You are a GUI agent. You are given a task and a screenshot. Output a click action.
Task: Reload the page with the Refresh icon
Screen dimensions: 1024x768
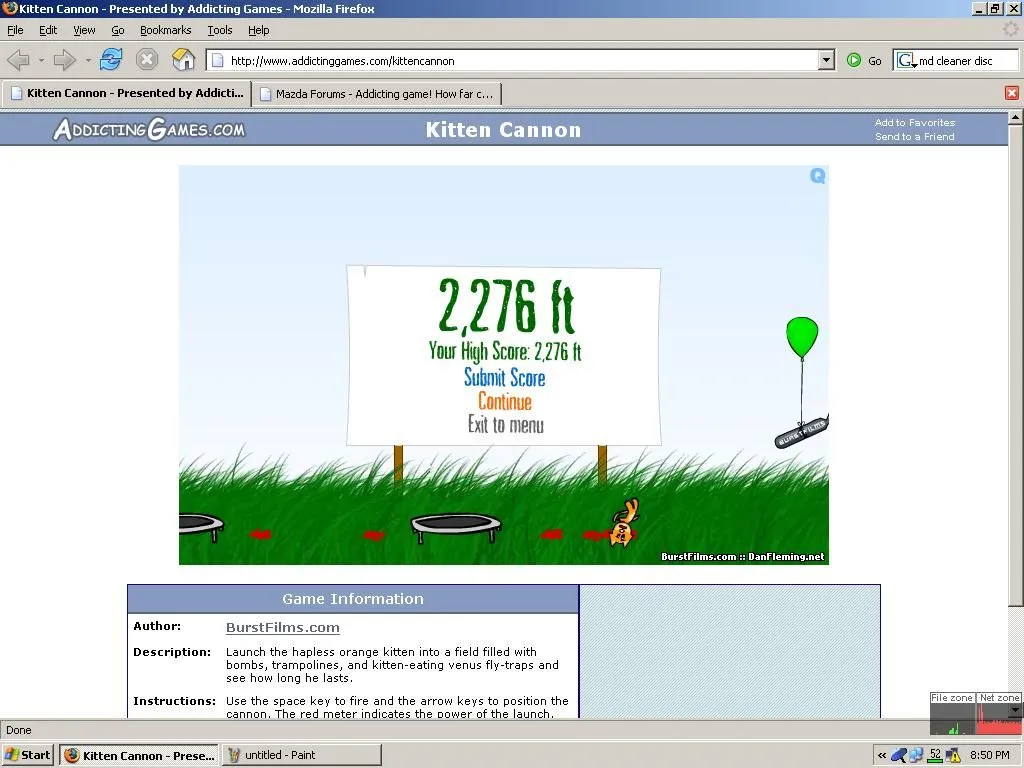[111, 59]
